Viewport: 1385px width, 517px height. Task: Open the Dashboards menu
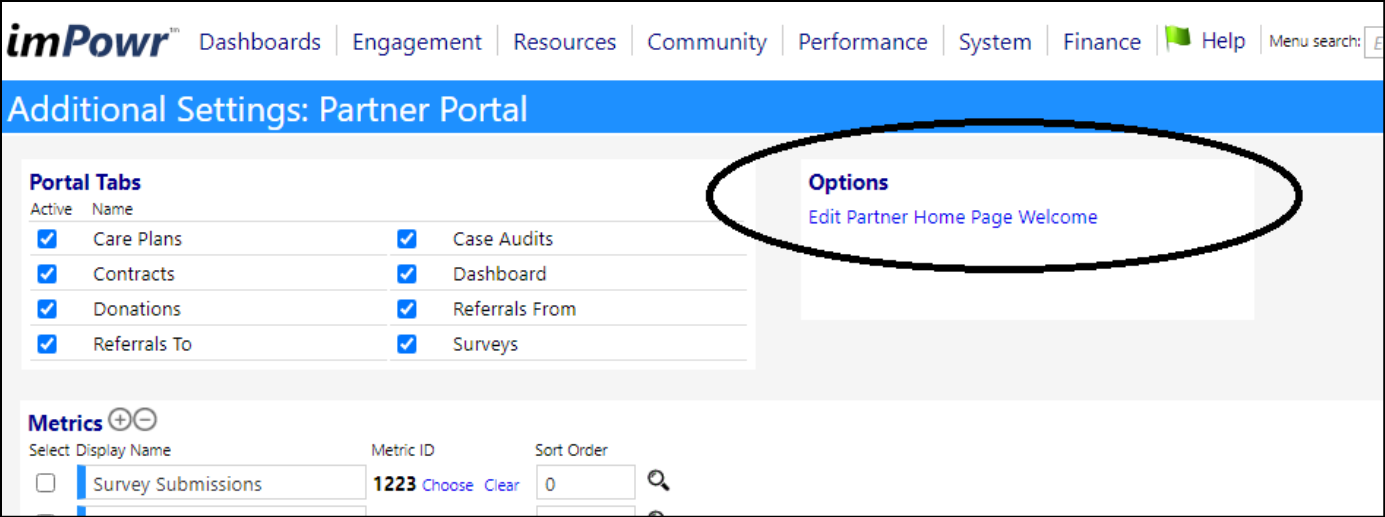tap(260, 42)
